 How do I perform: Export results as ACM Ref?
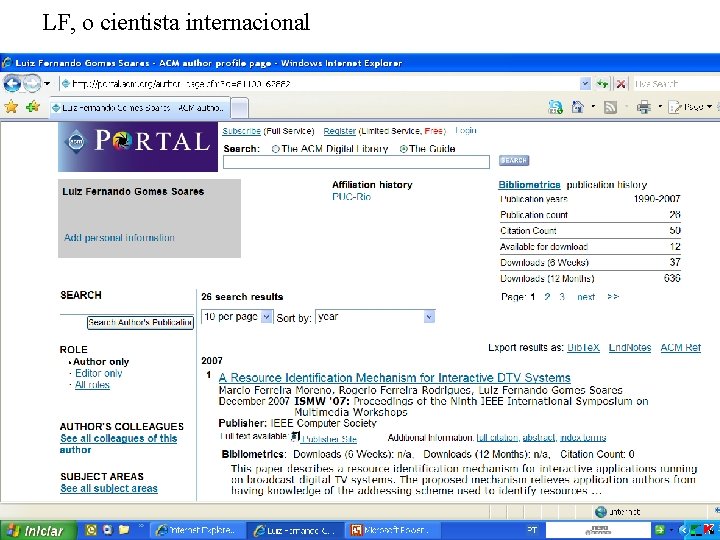[681, 348]
